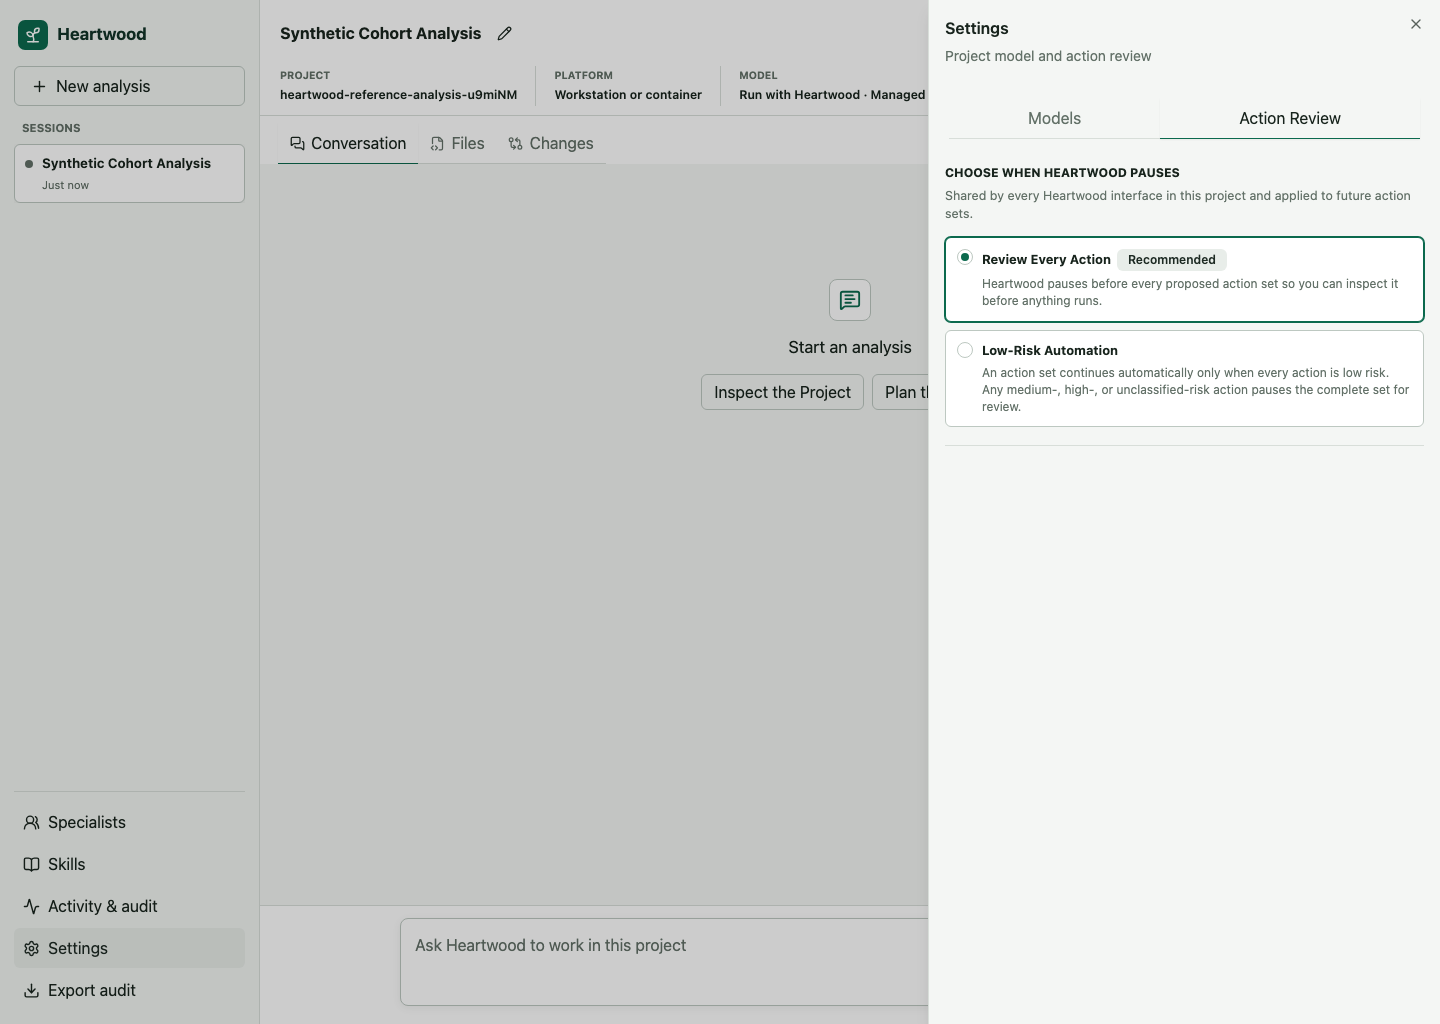This screenshot has width=1440, height=1024.
Task: Open the Changes tab
Action: (x=551, y=144)
